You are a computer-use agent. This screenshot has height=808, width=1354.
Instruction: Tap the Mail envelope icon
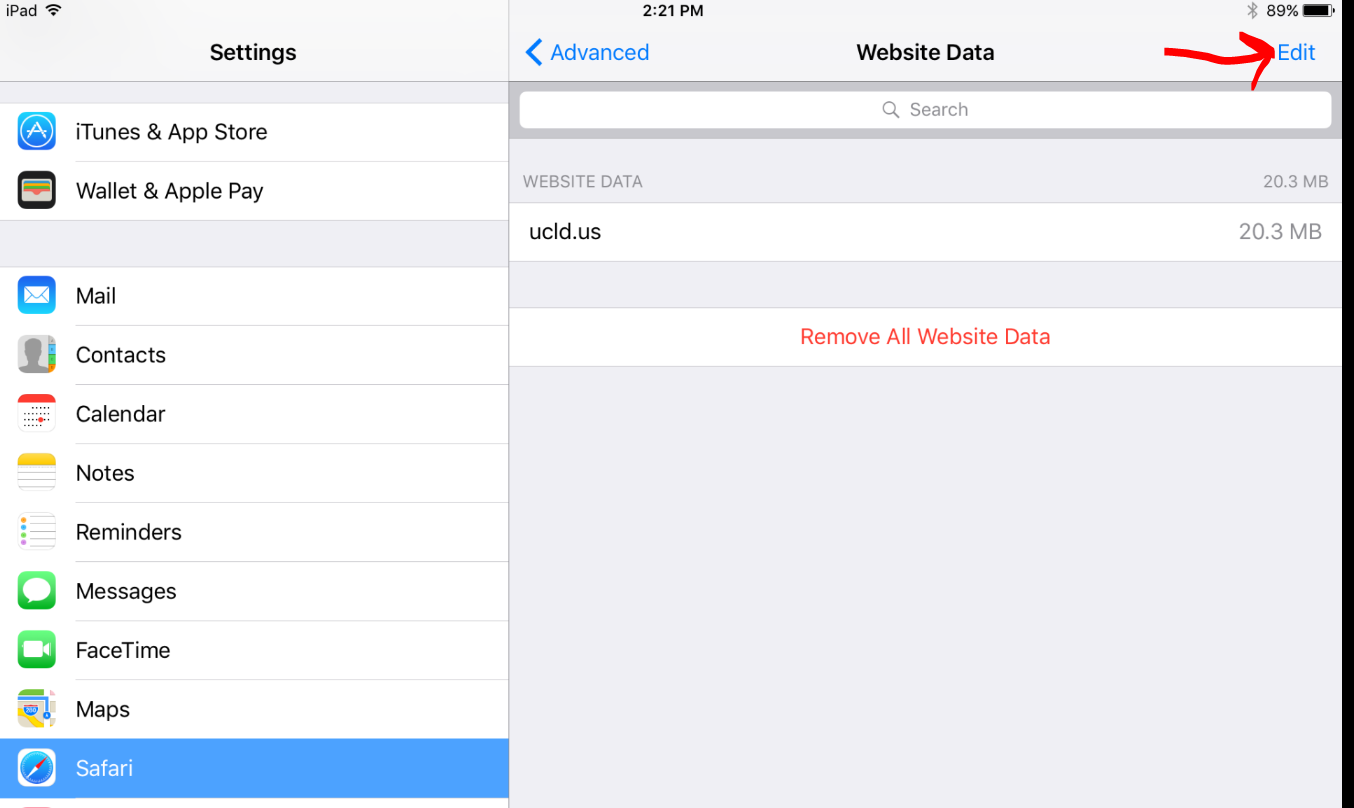coord(37,296)
